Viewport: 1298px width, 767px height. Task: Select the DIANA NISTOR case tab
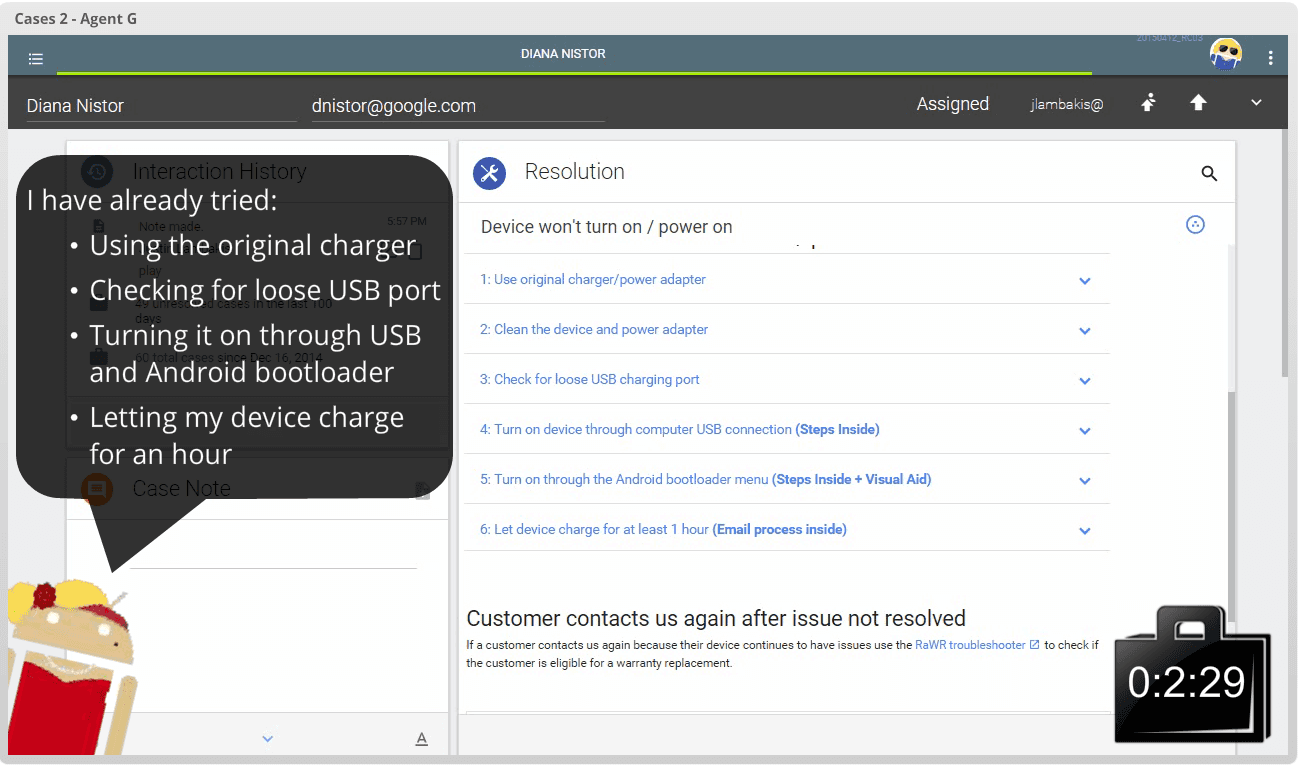(x=563, y=54)
